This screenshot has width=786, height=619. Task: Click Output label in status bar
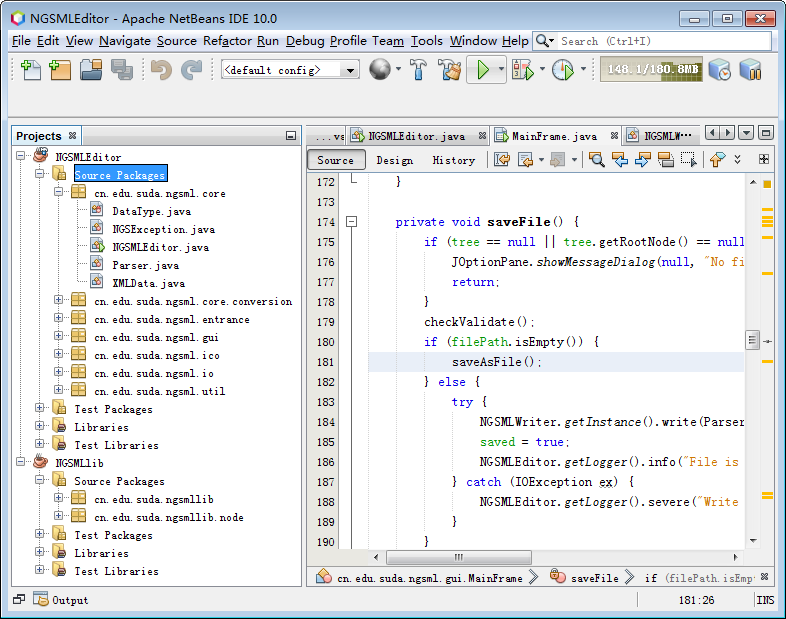click(70, 599)
